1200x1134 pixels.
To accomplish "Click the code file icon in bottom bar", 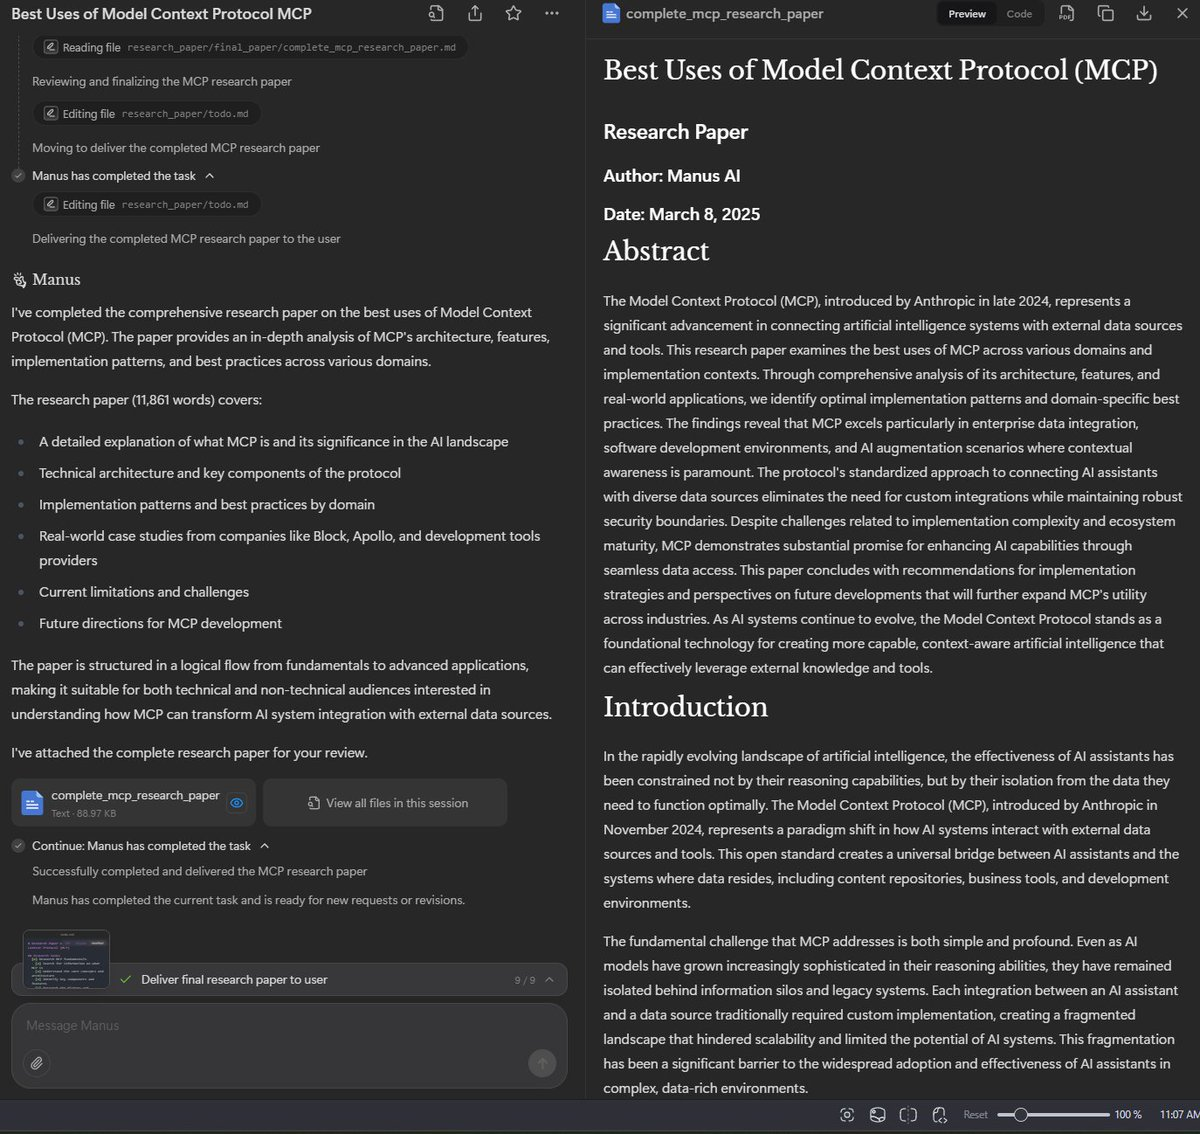I will point(939,1115).
